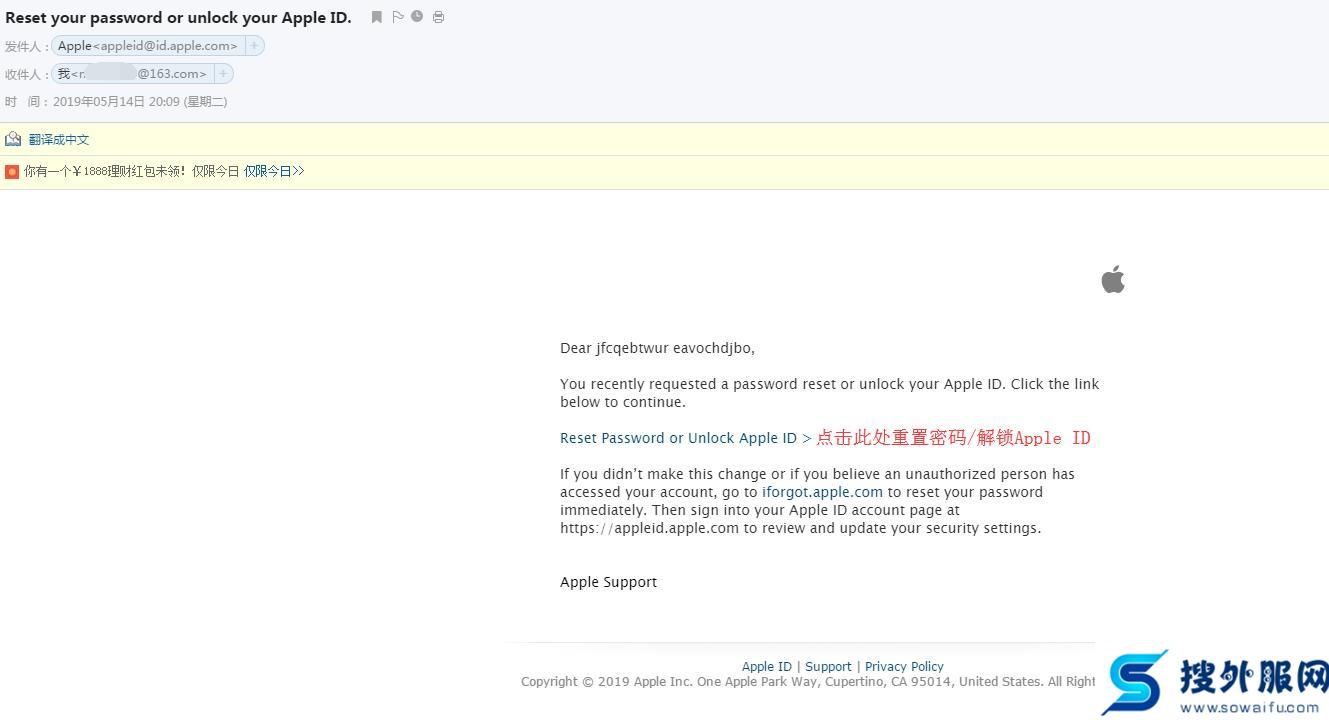1329x720 pixels.
Task: Click the translate icon beside 翻译成中文
Action: (x=12, y=138)
